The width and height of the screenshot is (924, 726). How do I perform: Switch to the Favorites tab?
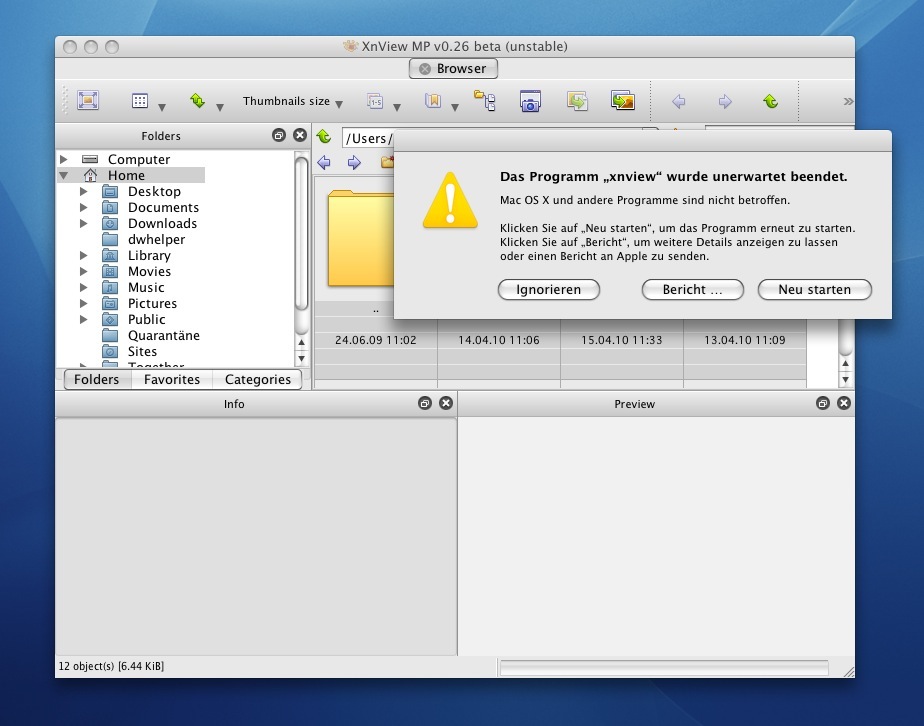(x=171, y=380)
